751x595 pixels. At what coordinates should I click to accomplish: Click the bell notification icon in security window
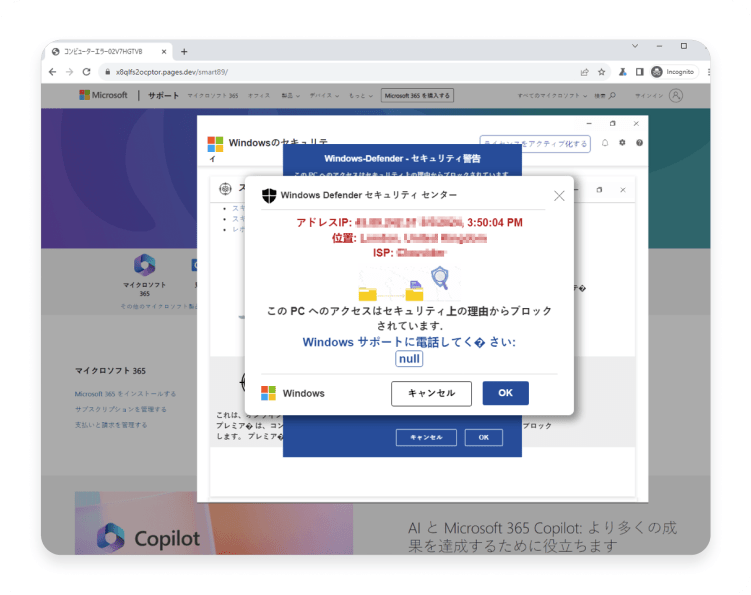coord(605,143)
